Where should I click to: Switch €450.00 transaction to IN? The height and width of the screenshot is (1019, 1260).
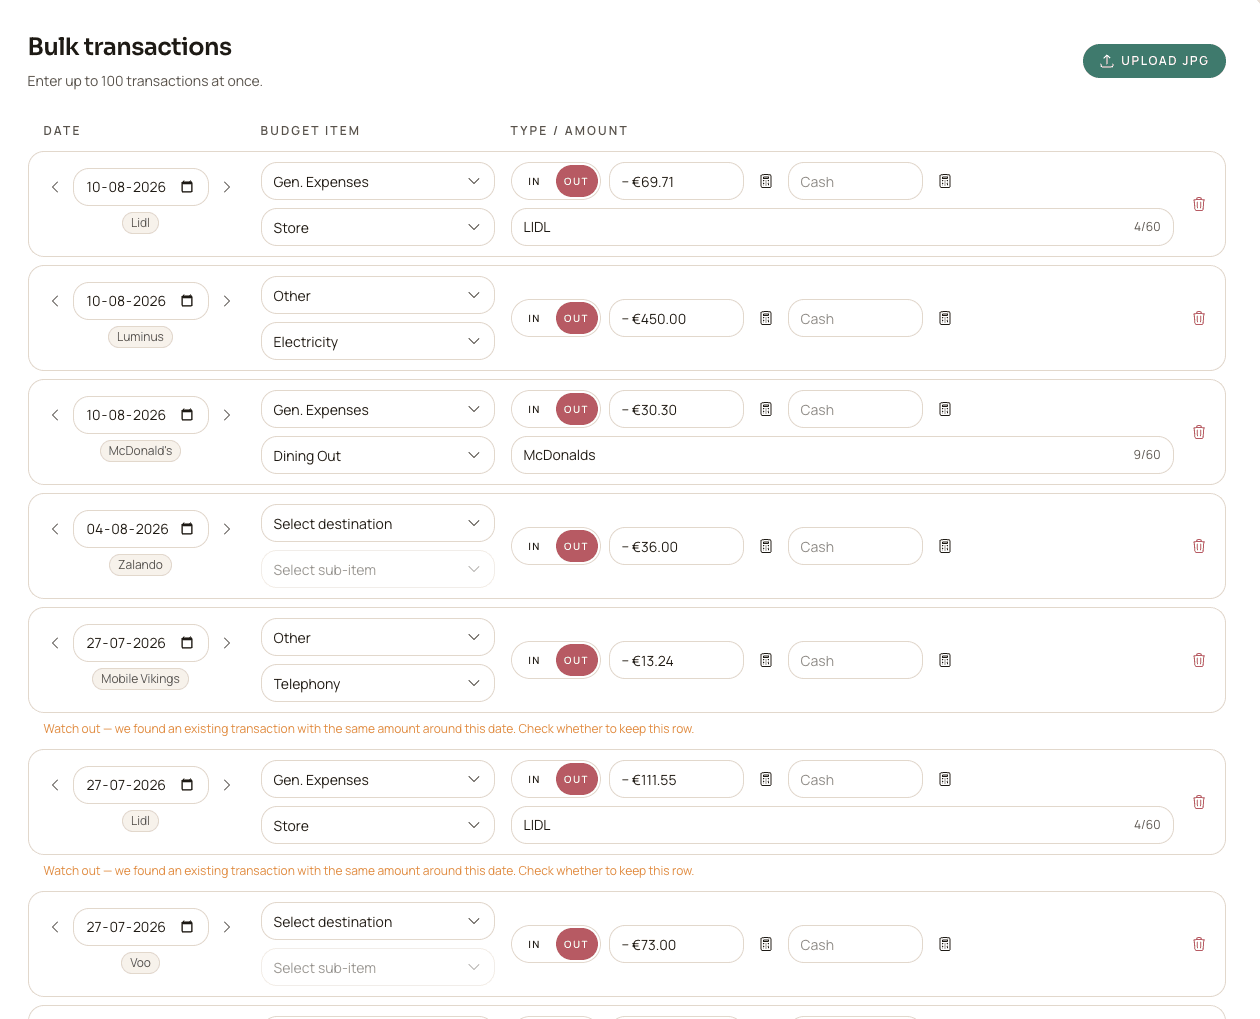[x=534, y=318]
